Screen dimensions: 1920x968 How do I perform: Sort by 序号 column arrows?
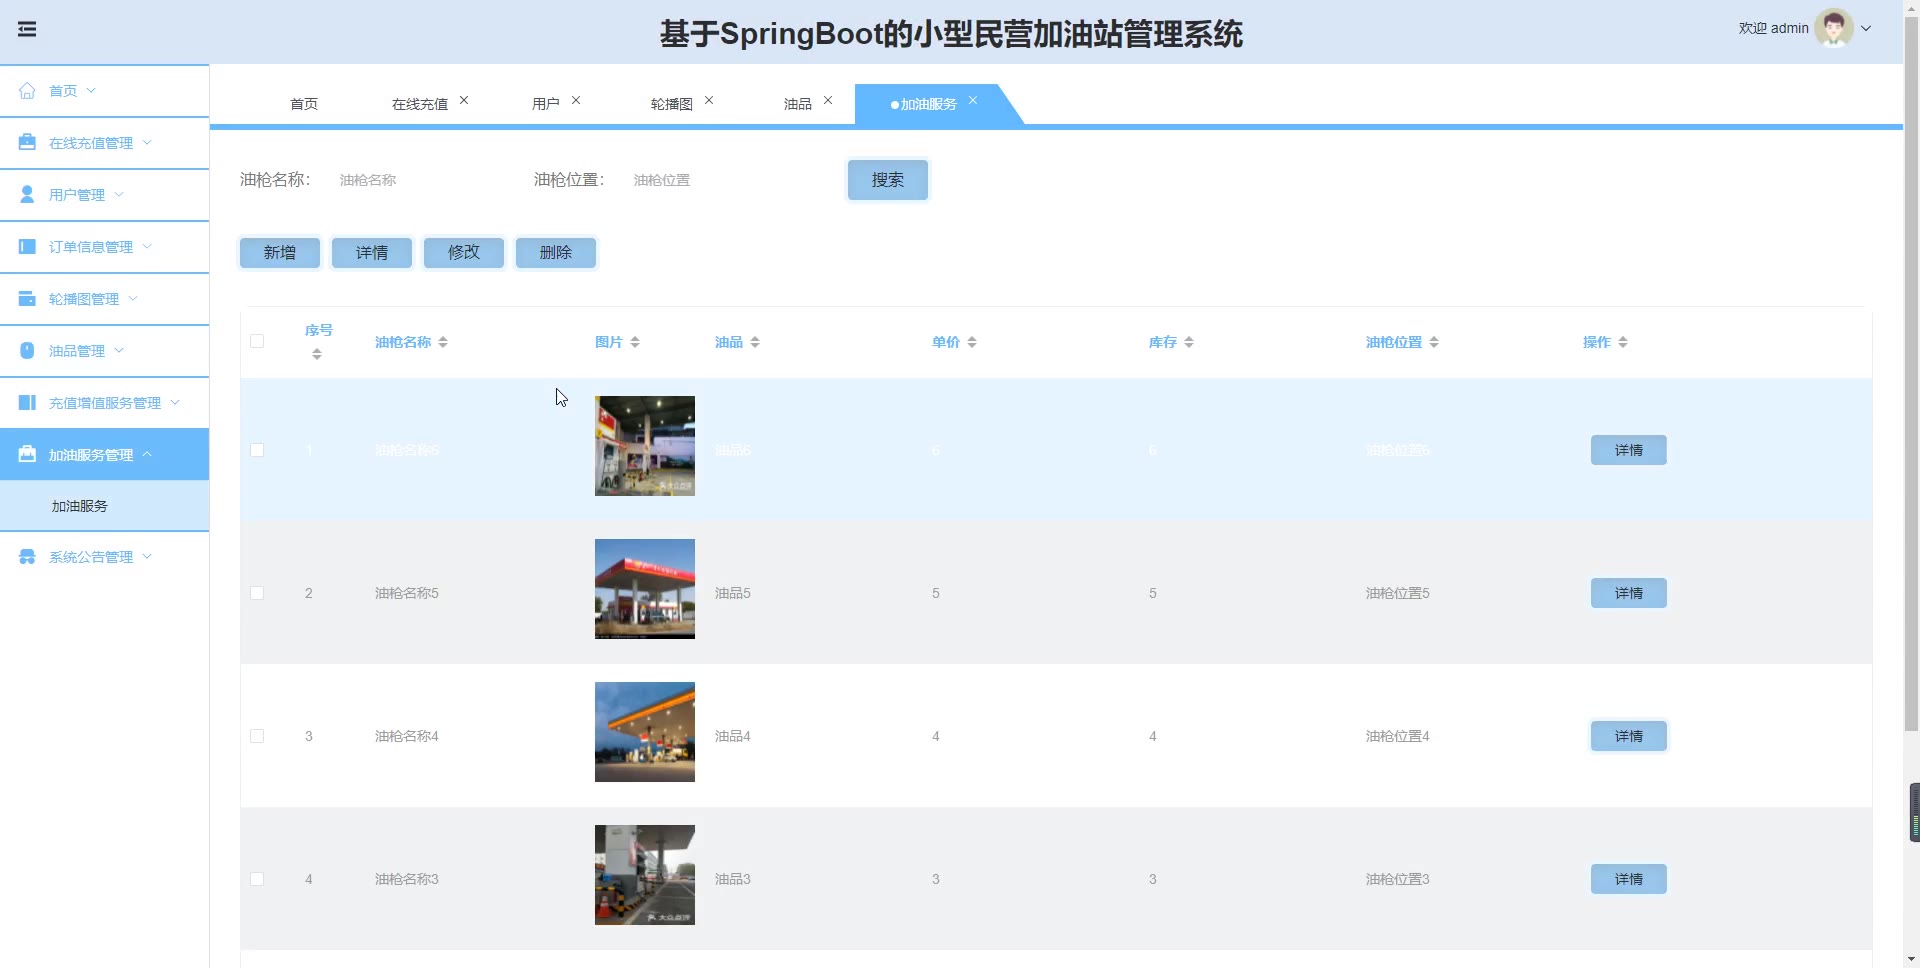(317, 354)
